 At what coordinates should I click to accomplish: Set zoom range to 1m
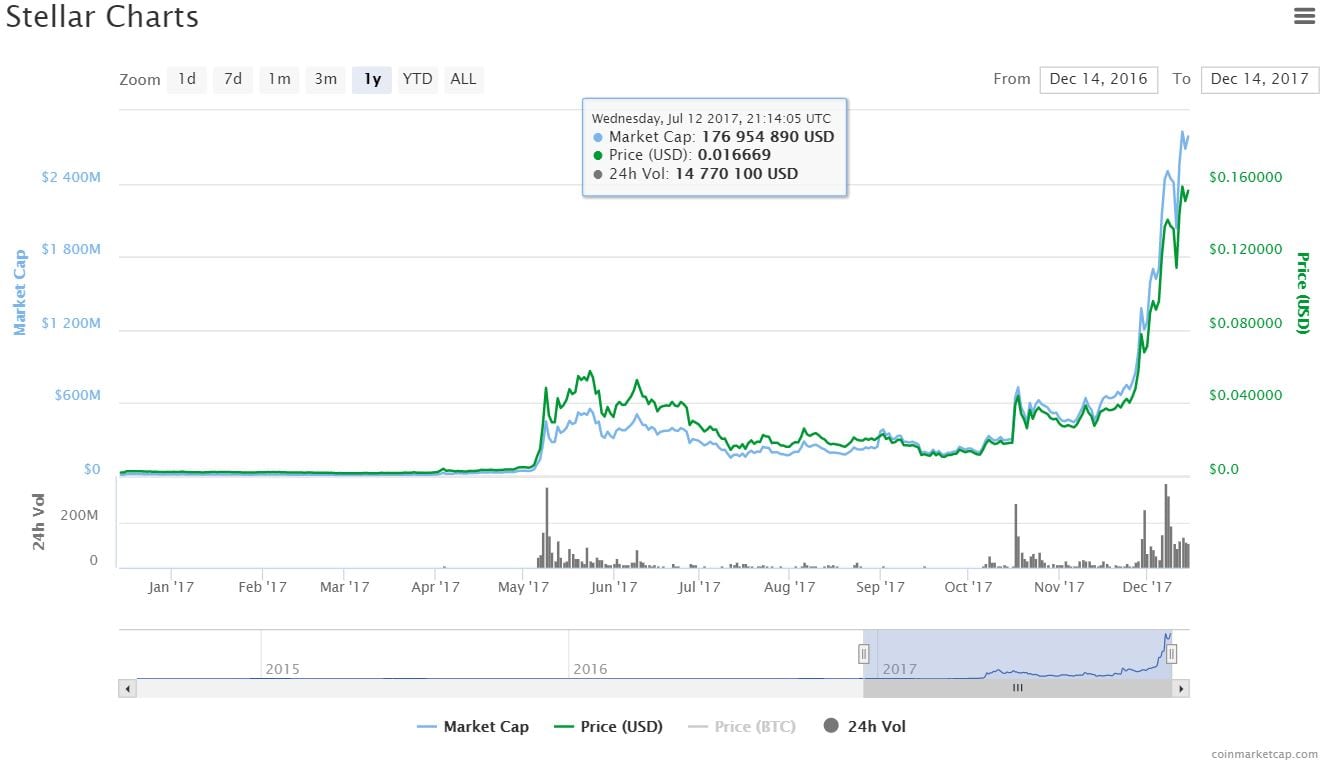click(279, 79)
